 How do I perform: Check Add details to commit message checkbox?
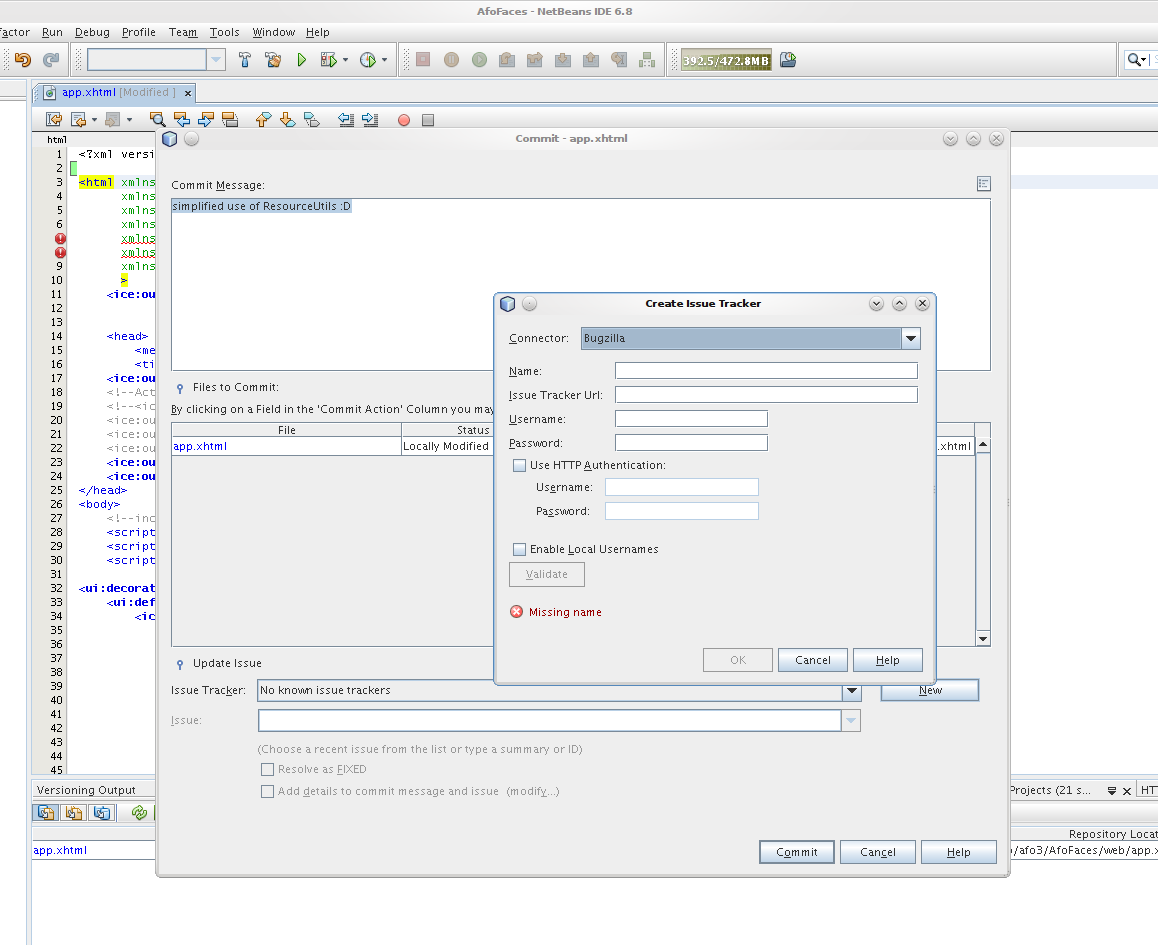tap(267, 791)
